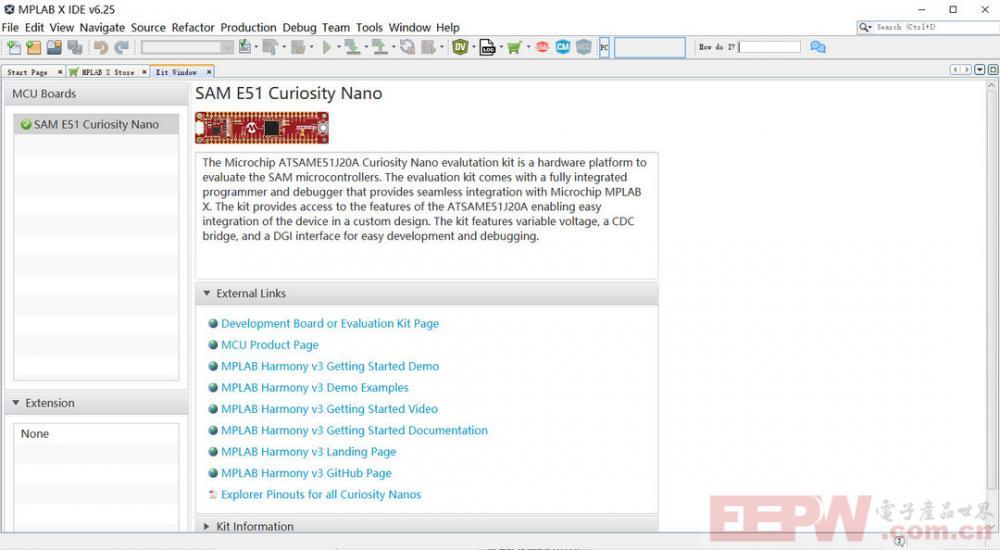Open dropdown arrow beside Build Project icon
The width and height of the screenshot is (1000, 550).
click(284, 47)
